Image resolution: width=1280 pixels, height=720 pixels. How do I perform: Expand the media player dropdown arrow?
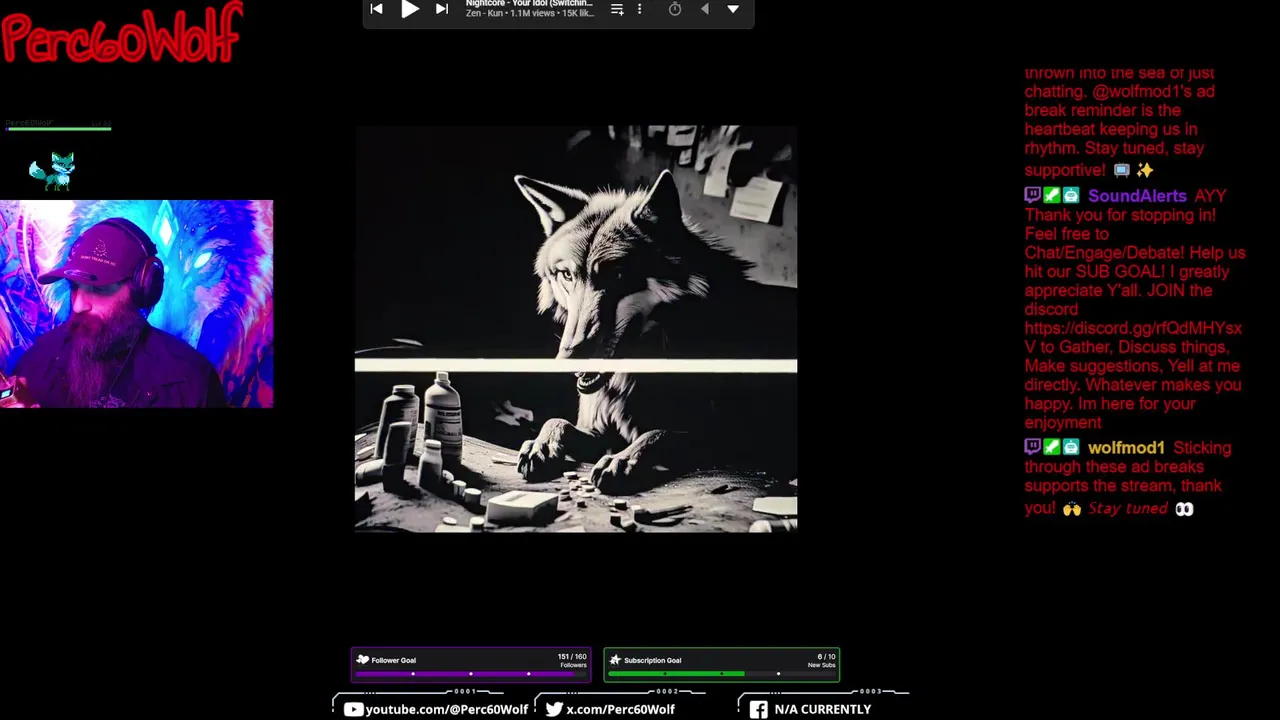(733, 9)
